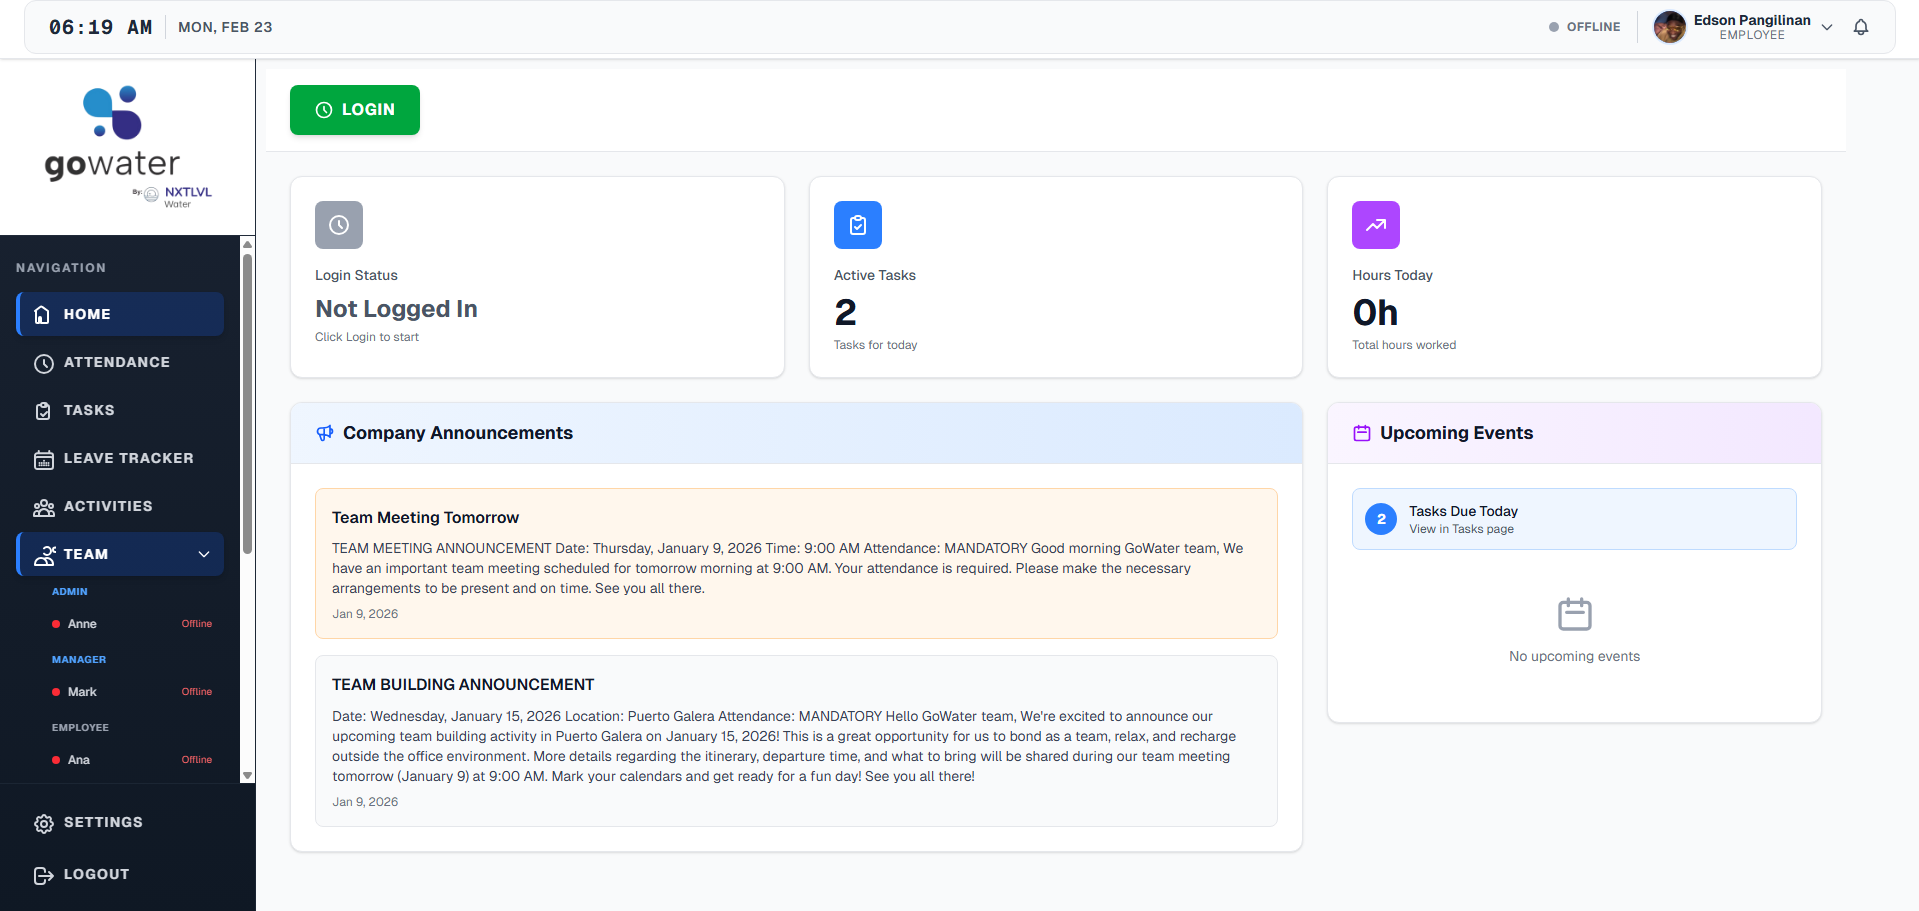Open the Leave Tracker section

tap(128, 458)
